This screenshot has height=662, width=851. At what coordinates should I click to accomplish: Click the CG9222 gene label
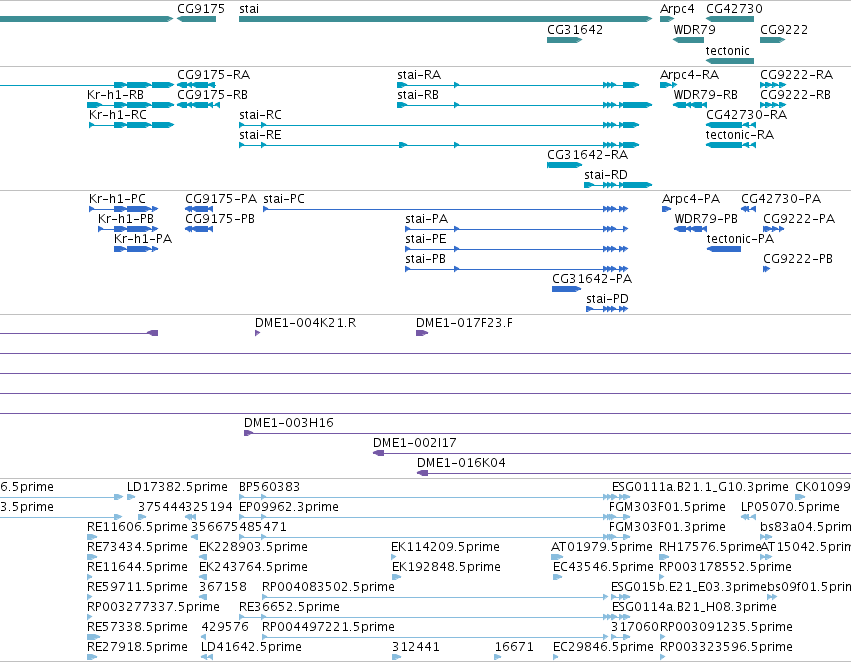(x=784, y=29)
